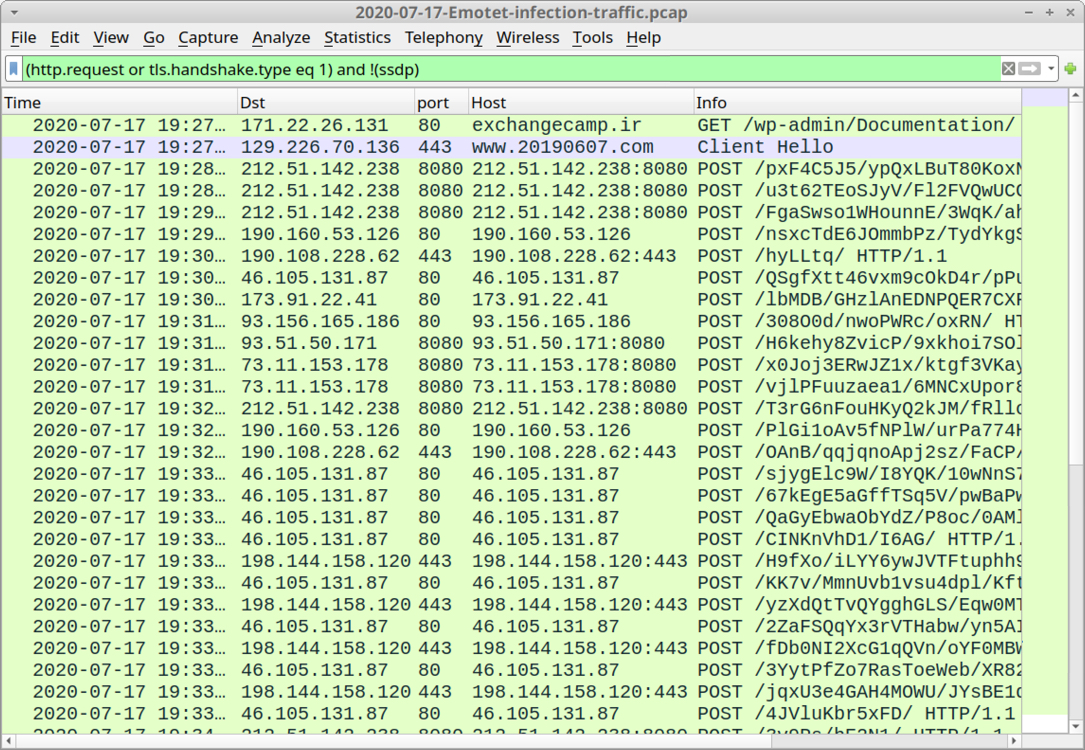
Task: Open the Statistics menu
Action: [x=357, y=37]
